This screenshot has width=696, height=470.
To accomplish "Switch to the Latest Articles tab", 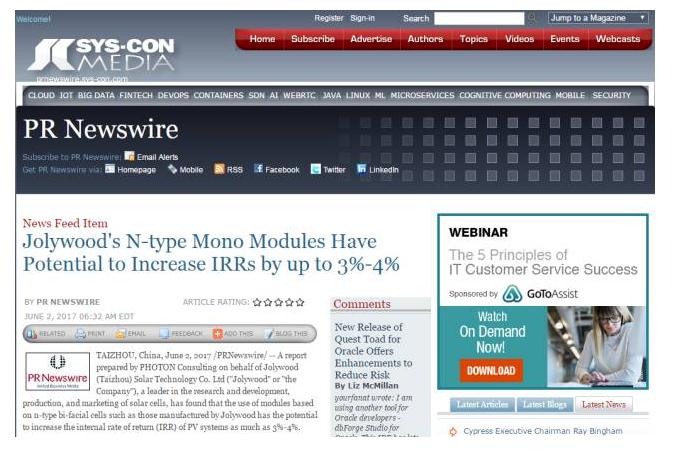I will tap(481, 405).
